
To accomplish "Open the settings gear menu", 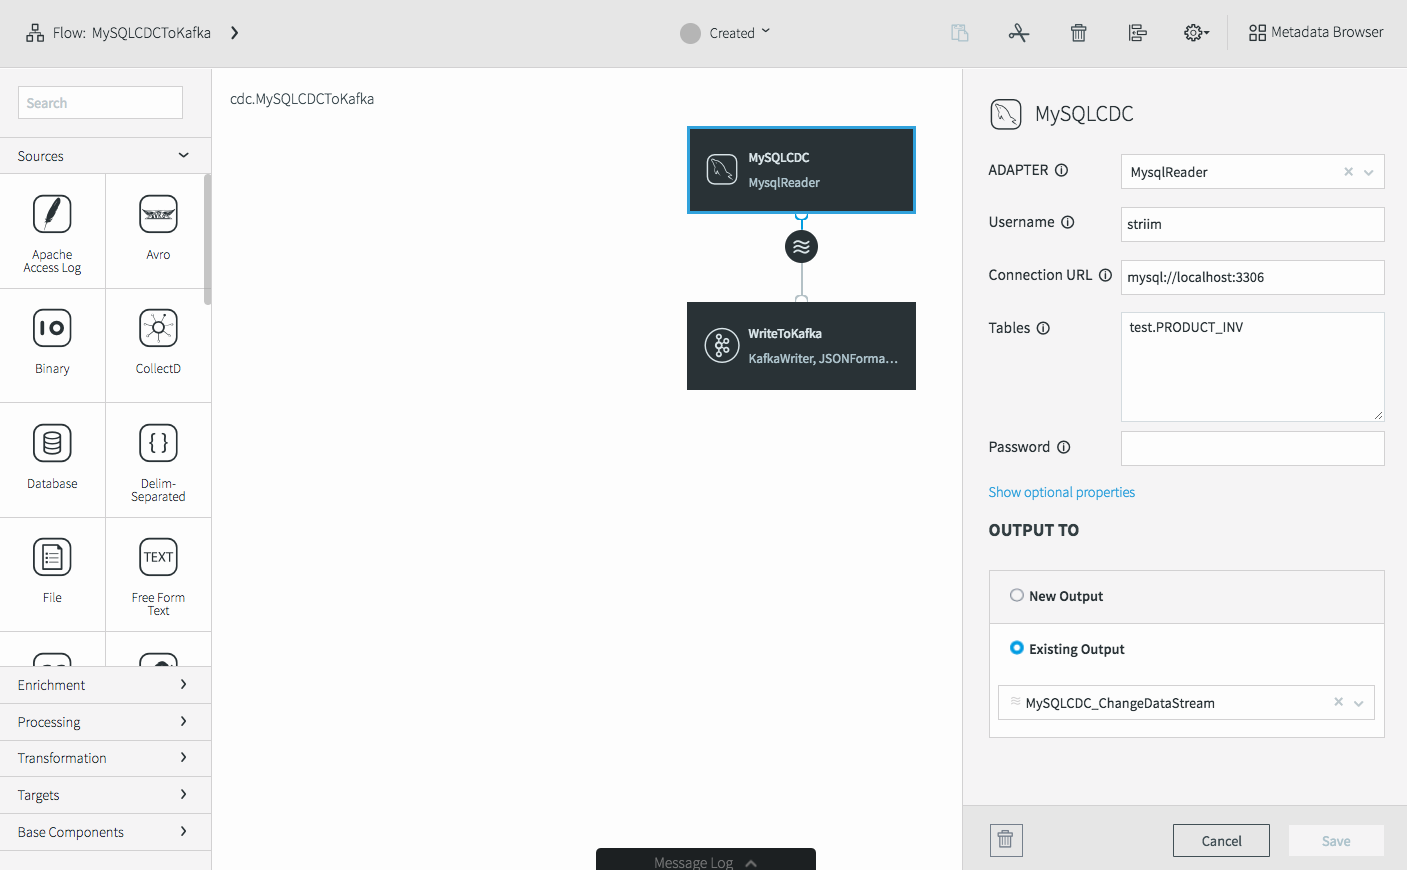I will pyautogui.click(x=1196, y=33).
